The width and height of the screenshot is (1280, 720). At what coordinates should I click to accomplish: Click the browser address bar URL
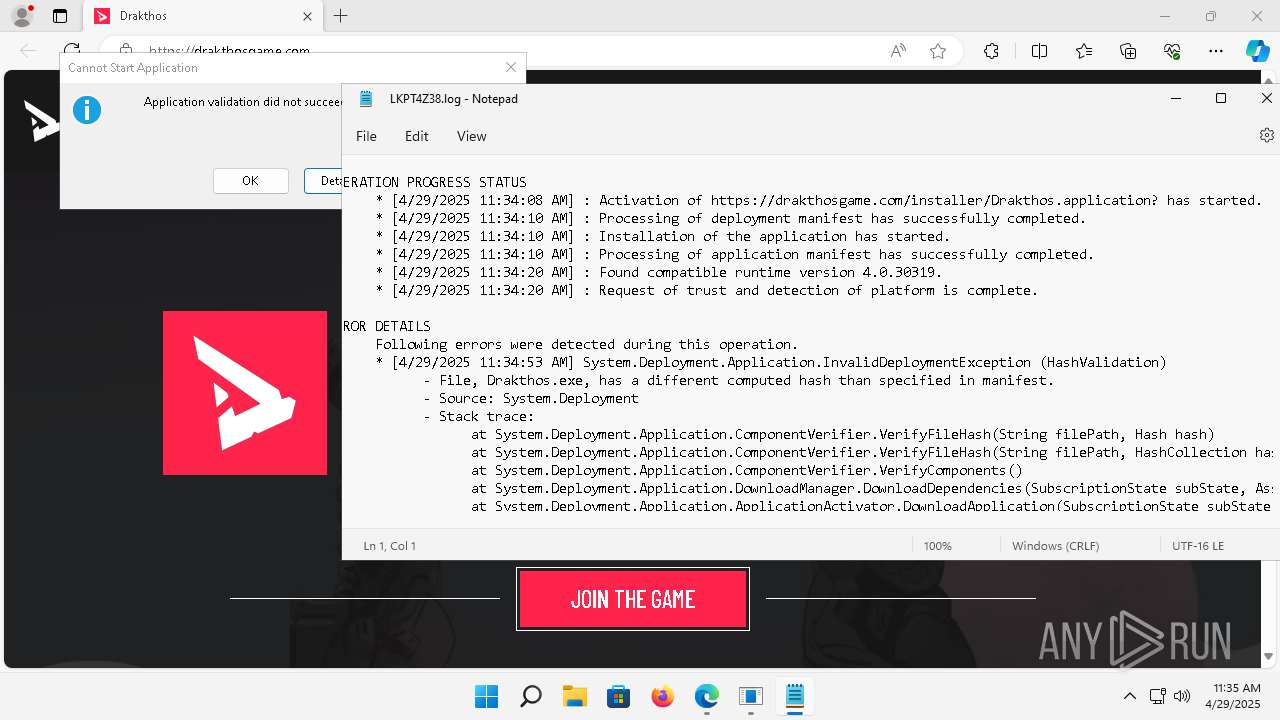(229, 49)
